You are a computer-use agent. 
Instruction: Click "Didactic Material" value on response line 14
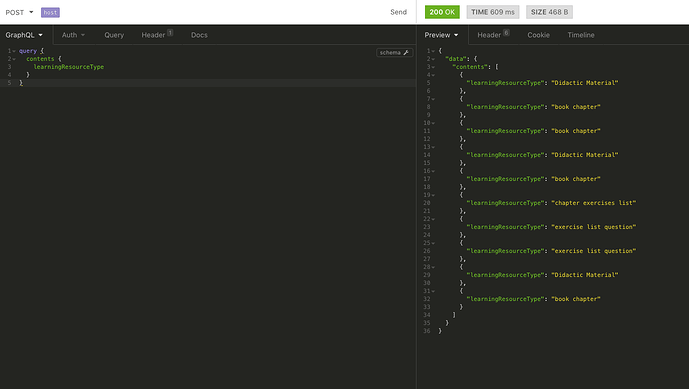pos(584,155)
